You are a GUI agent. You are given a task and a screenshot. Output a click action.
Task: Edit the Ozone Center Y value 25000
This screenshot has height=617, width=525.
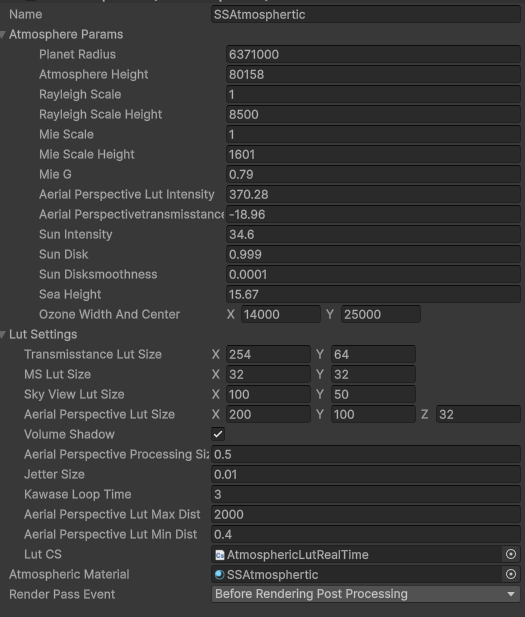tap(381, 314)
